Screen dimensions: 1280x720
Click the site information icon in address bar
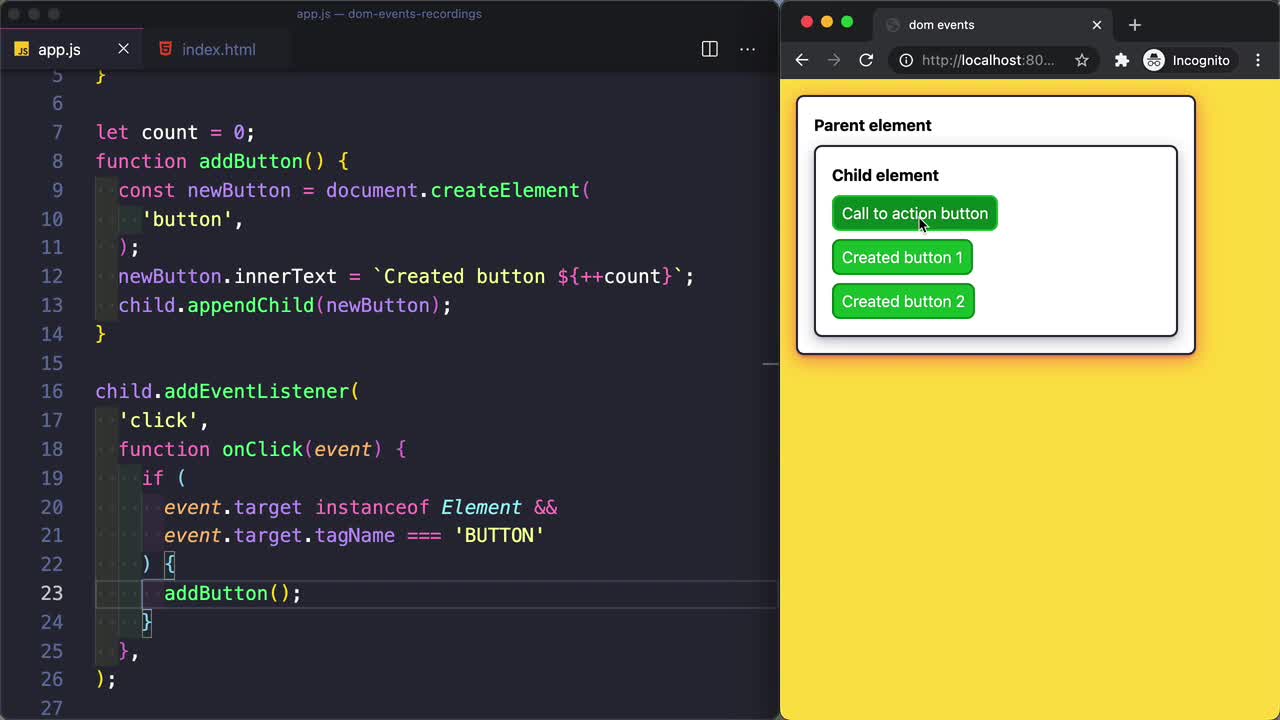click(x=905, y=60)
